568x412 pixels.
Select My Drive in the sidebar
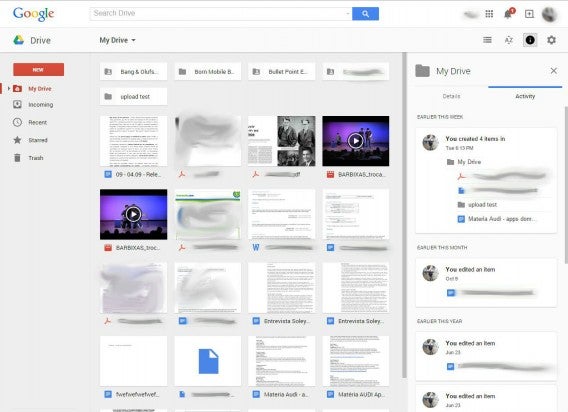(x=40, y=89)
